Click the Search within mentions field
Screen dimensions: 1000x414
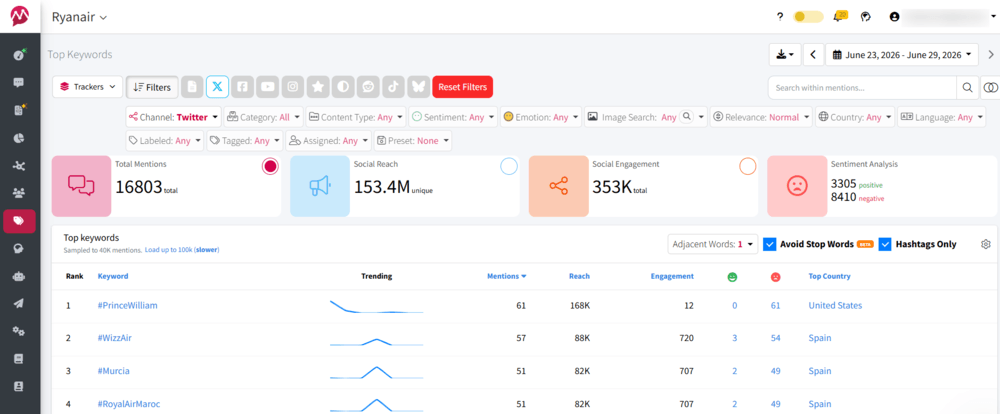[x=863, y=87]
